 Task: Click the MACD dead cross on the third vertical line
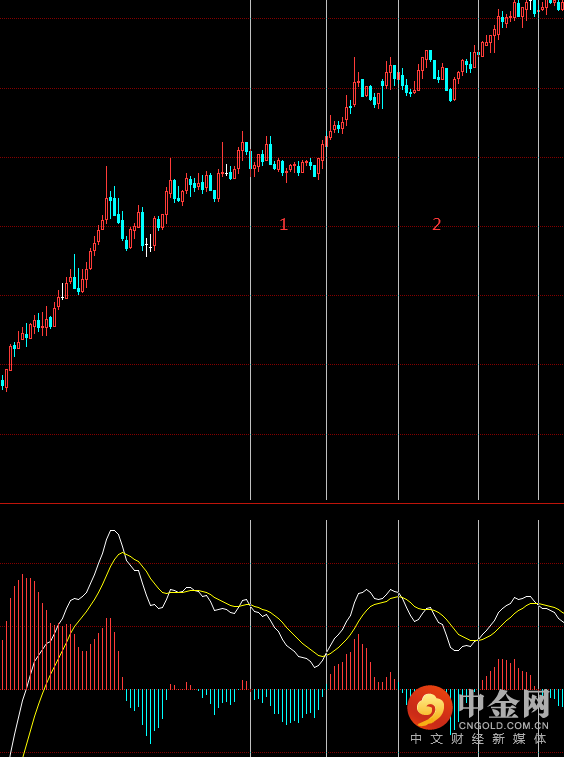coord(398,595)
